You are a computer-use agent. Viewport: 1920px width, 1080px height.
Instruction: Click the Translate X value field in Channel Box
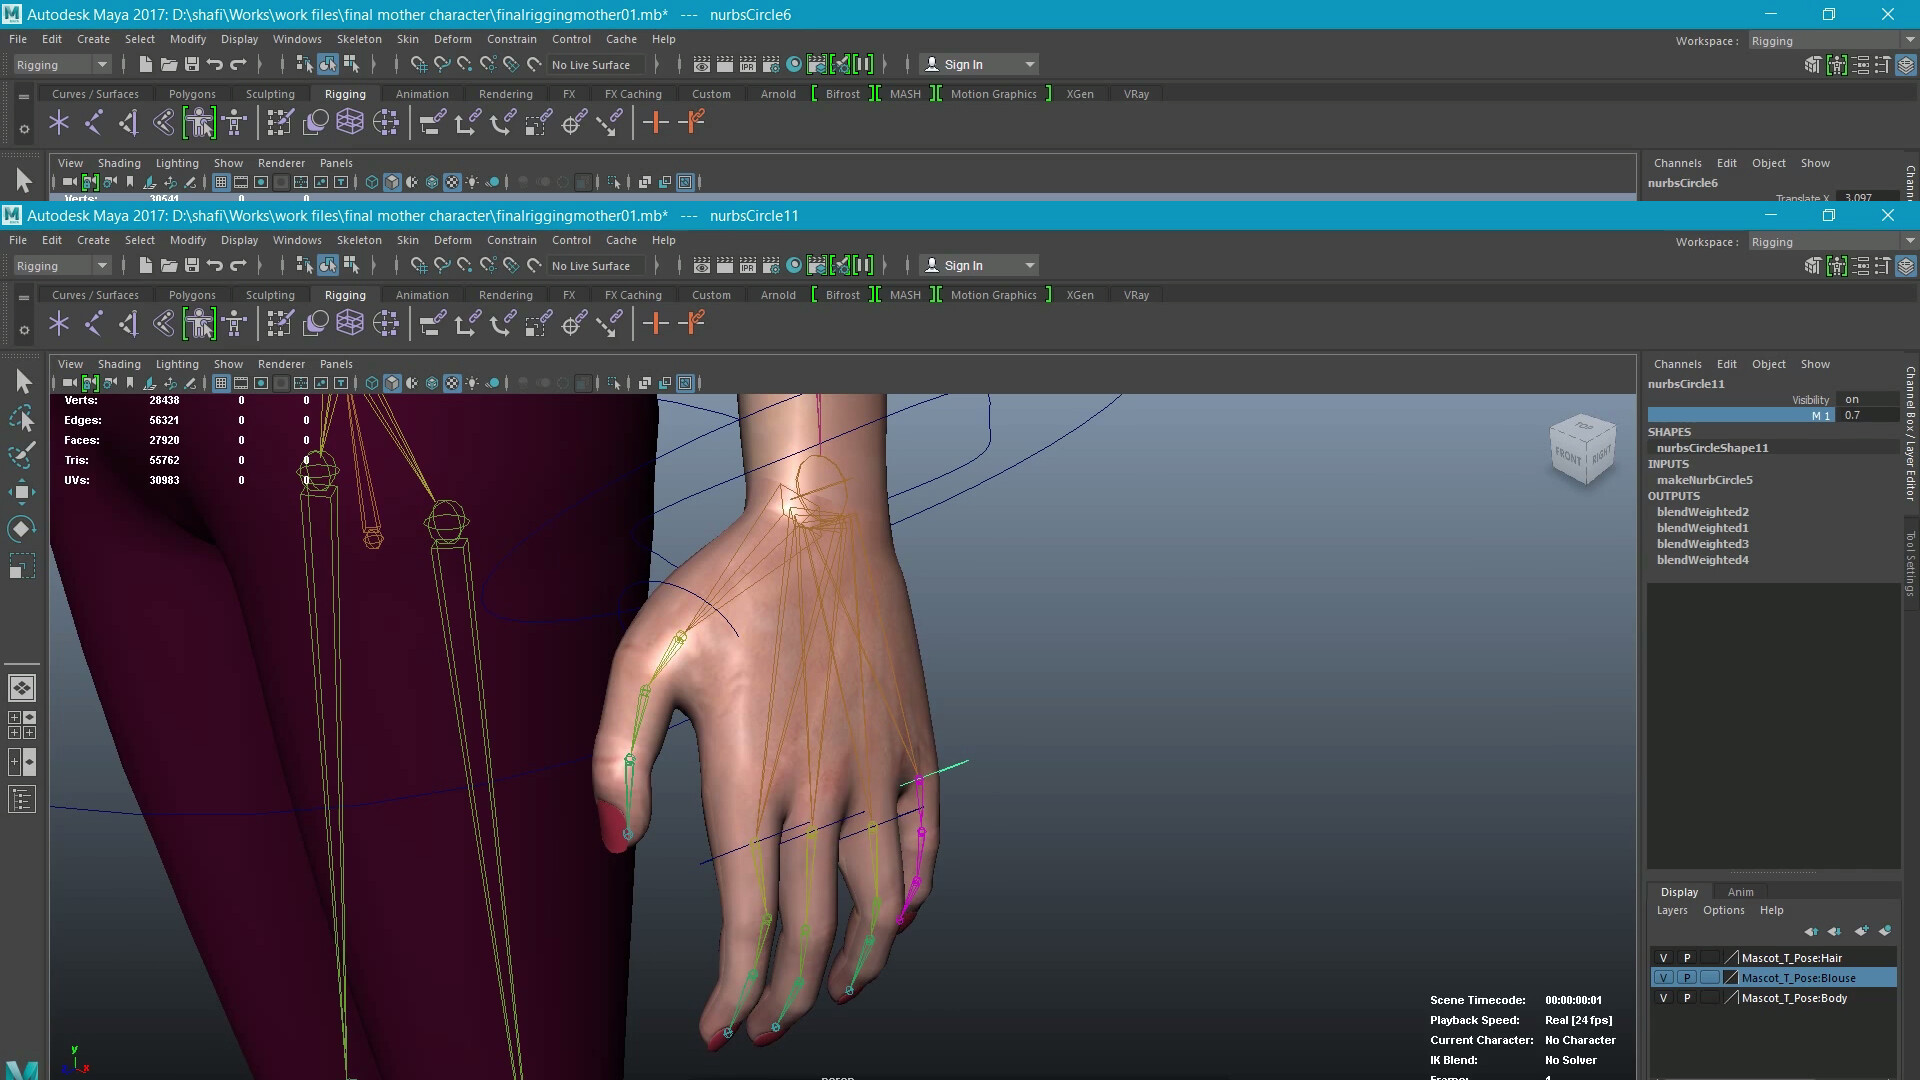[1857, 198]
